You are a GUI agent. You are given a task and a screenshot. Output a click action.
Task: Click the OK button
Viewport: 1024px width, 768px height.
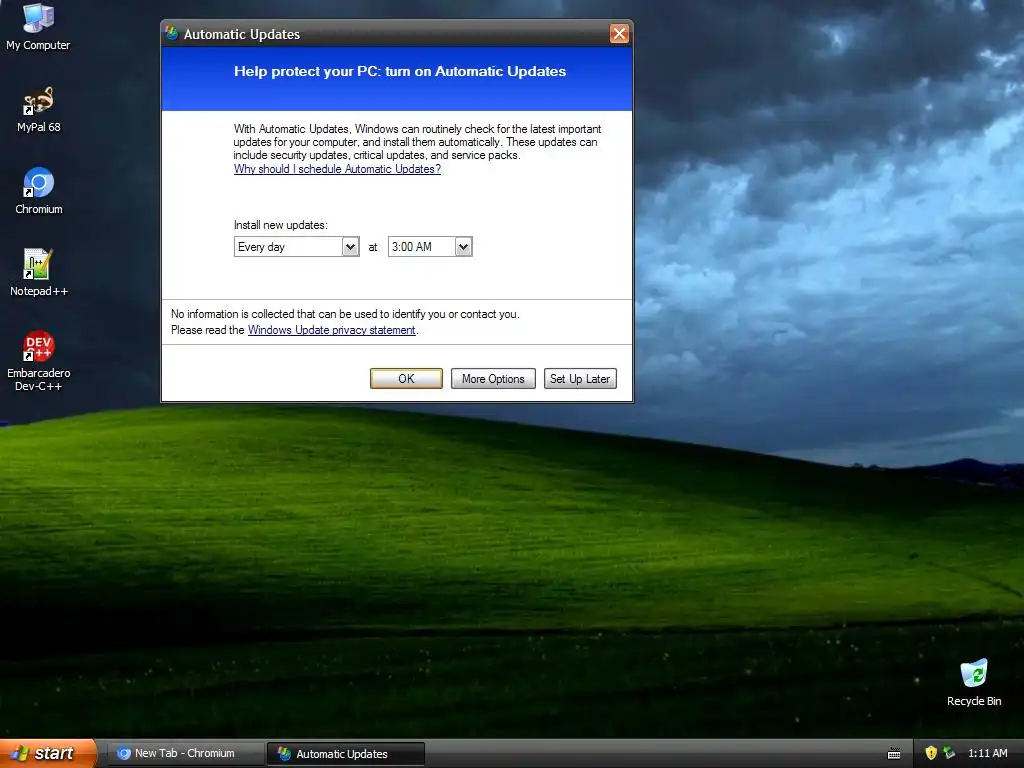(x=406, y=379)
